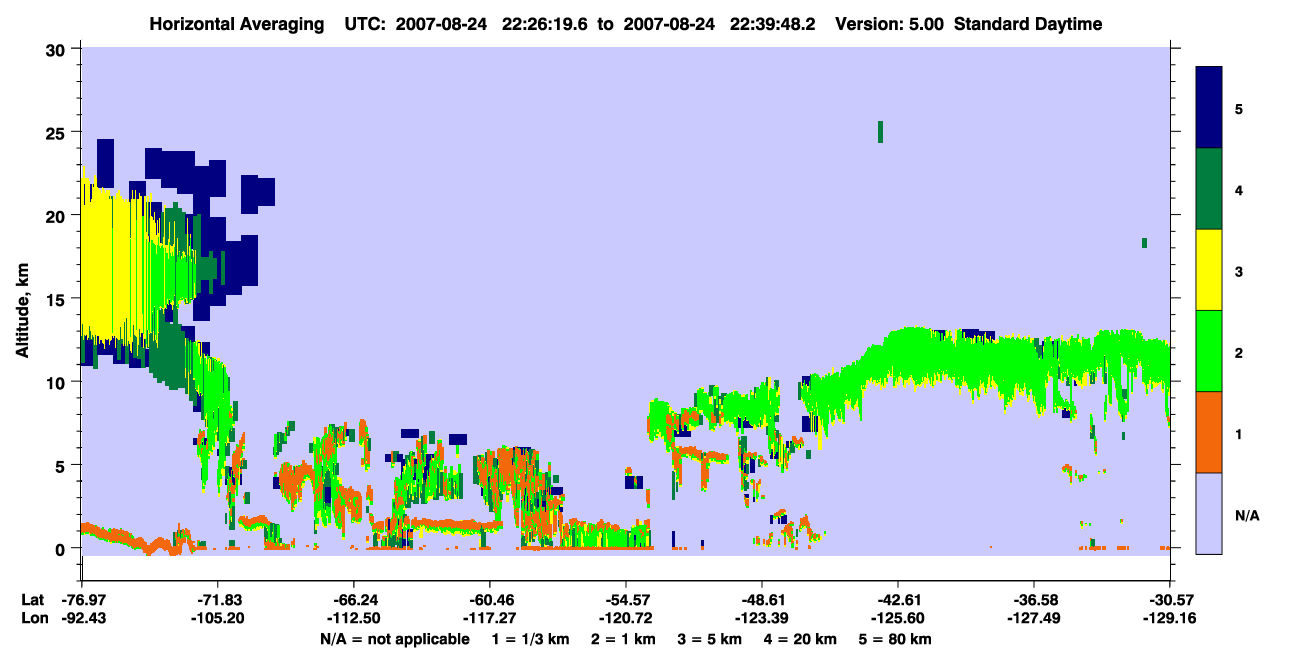Click the '2 = 1 km' footnote
Viewport: 1300px width, 667px height.
pyautogui.click(x=623, y=639)
